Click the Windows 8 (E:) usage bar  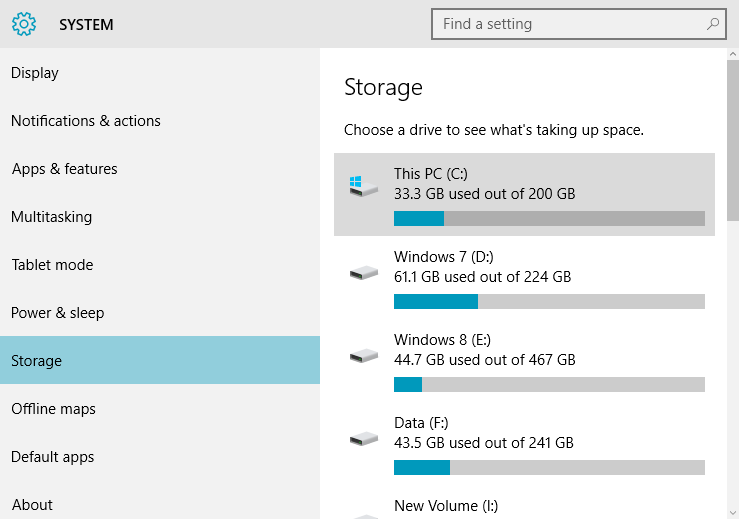tap(550, 384)
